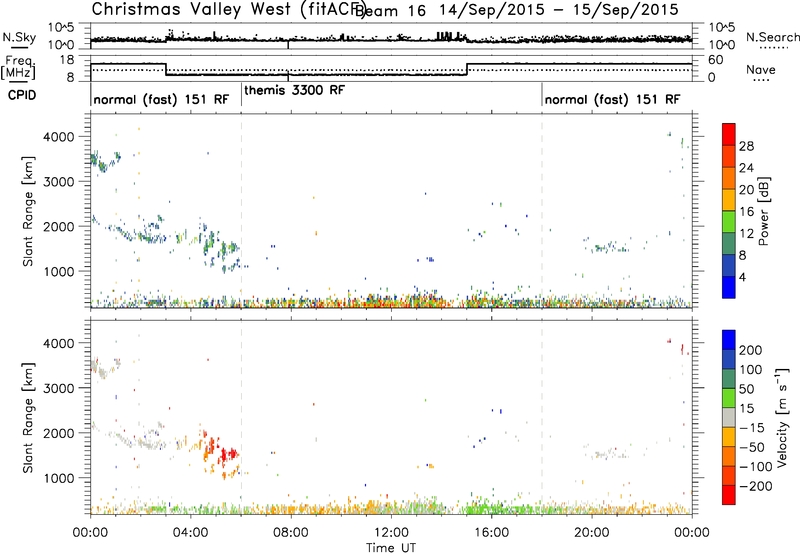
Task: Click the "4" tick on the Power colorbar
Action: click(742, 277)
